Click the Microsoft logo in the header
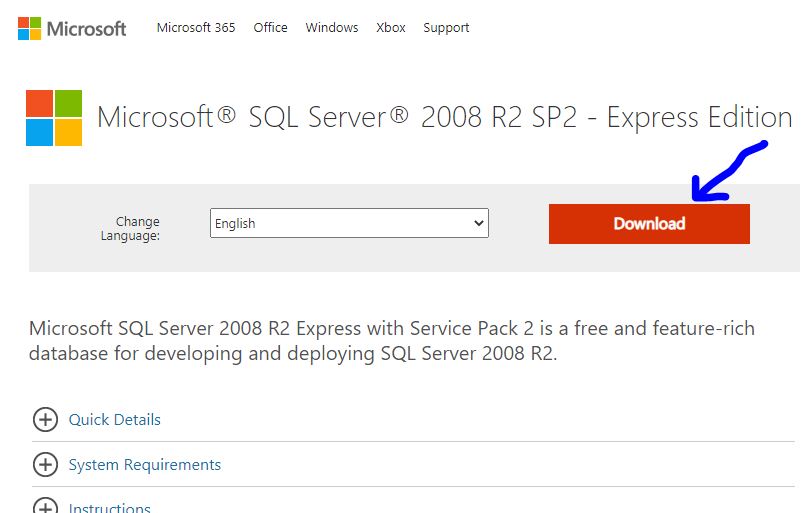The width and height of the screenshot is (808, 513). 72,28
